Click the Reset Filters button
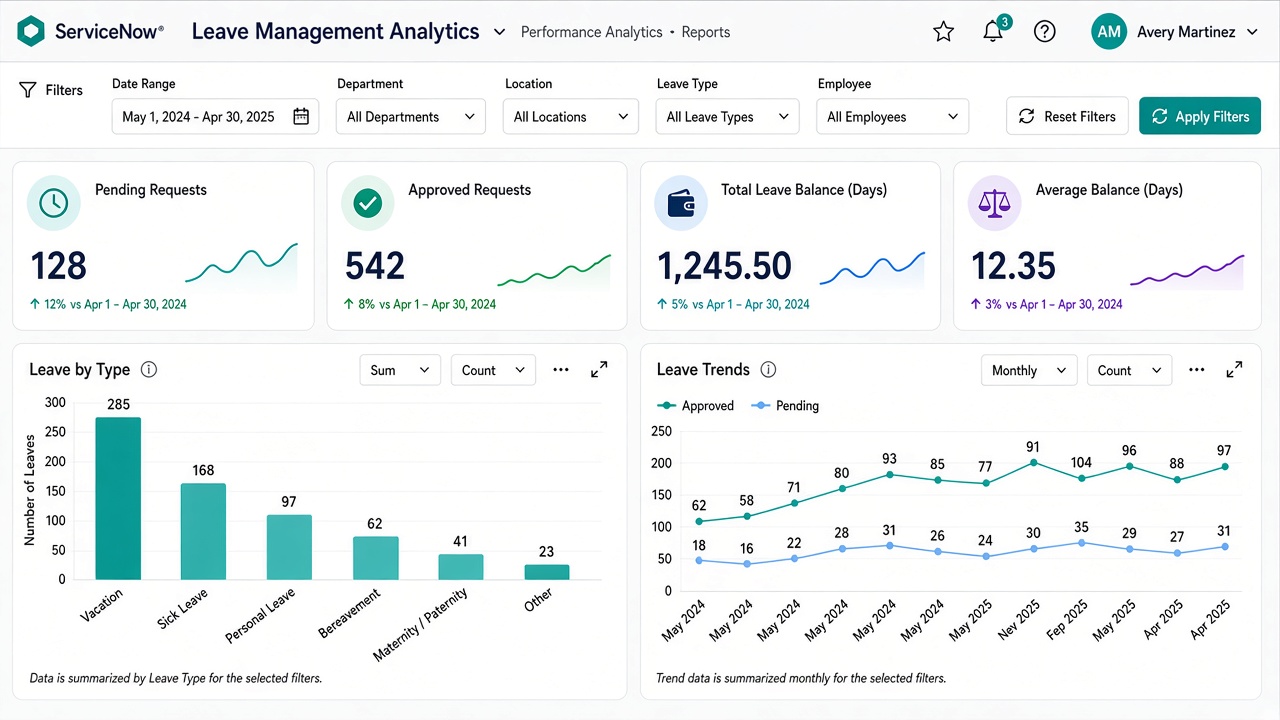The width and height of the screenshot is (1280, 720). 1067,116
